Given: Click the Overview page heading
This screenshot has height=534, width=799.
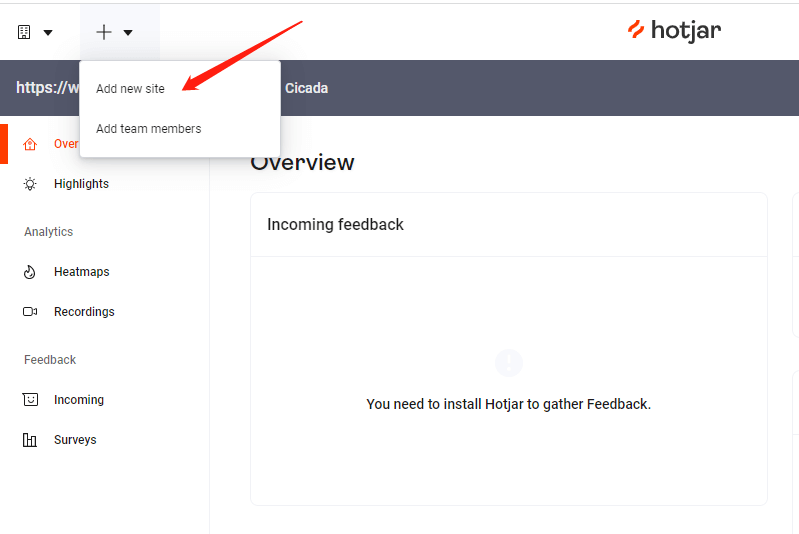Looking at the screenshot, I should (302, 163).
